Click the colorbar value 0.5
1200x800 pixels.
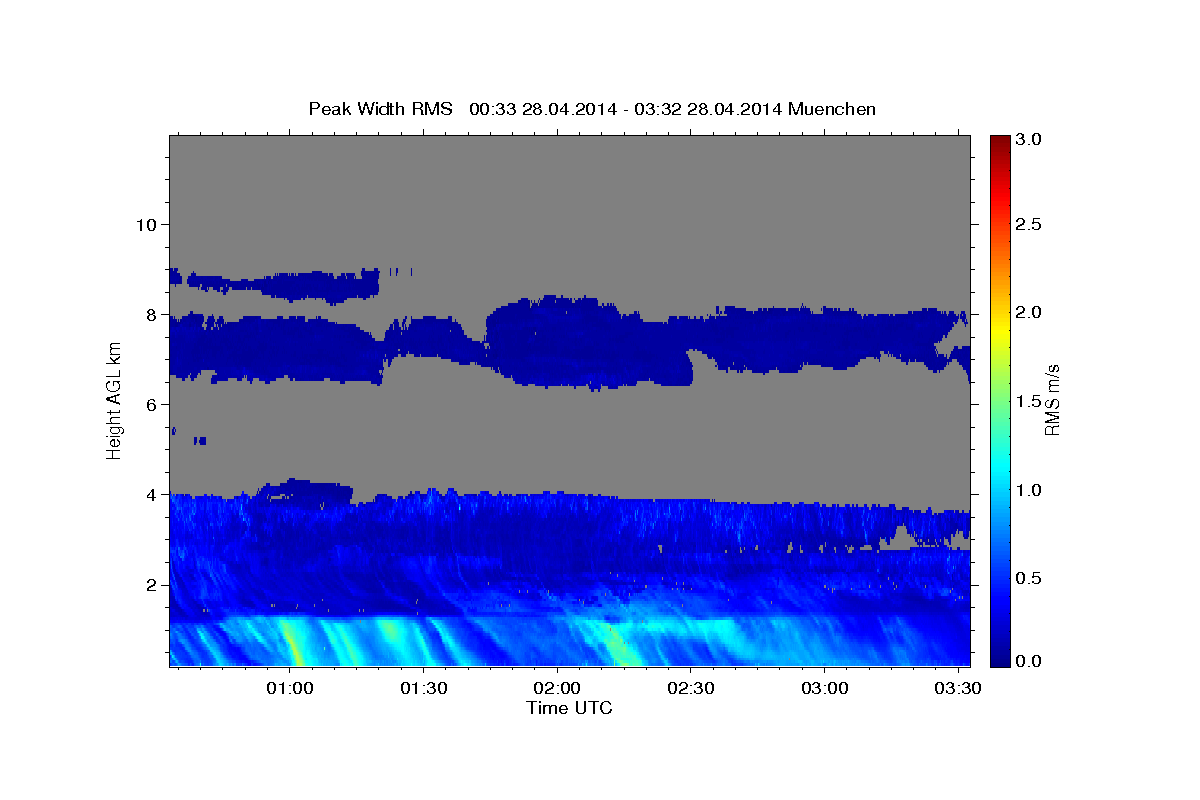pos(1029,578)
